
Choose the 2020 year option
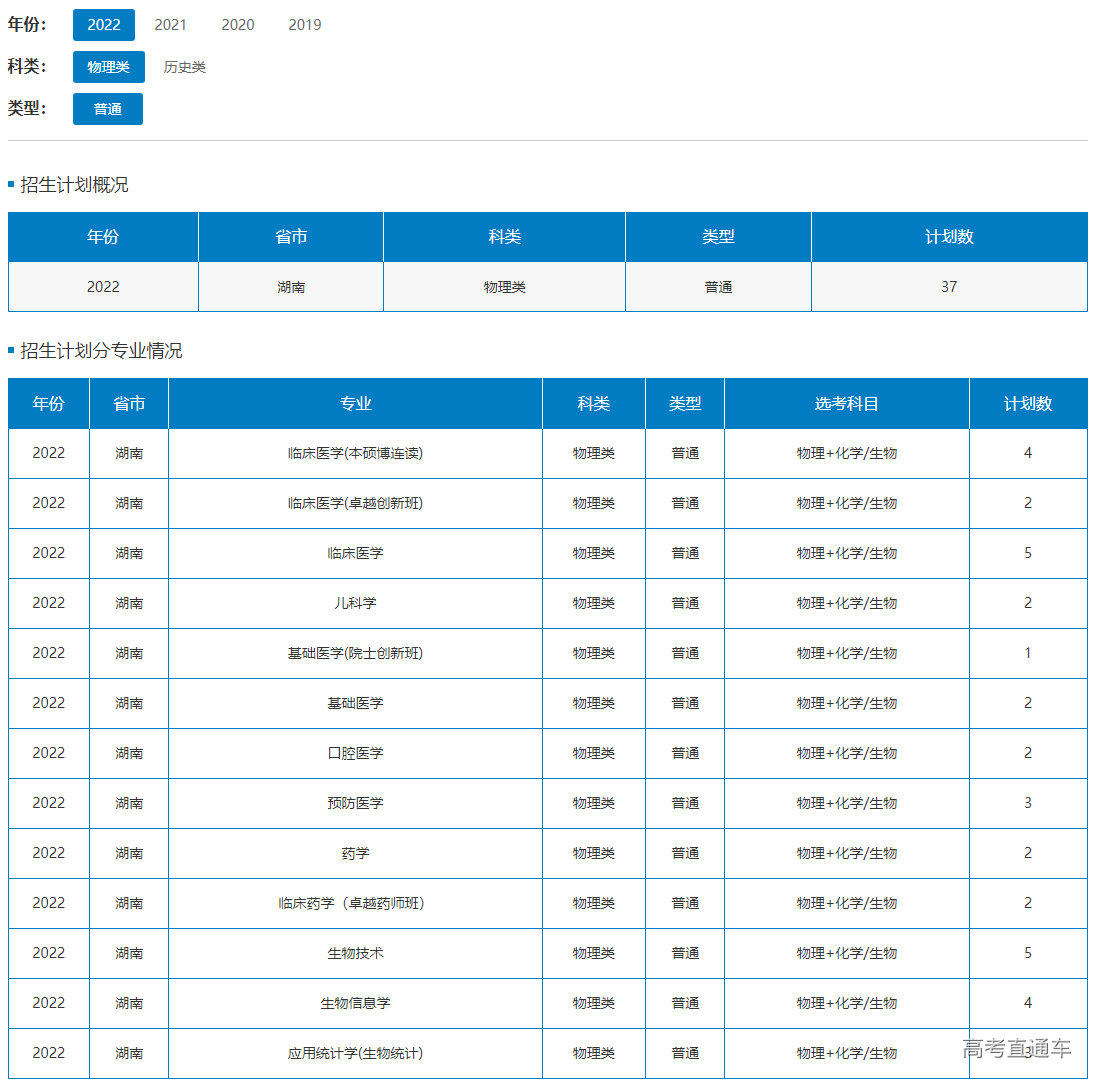click(237, 25)
